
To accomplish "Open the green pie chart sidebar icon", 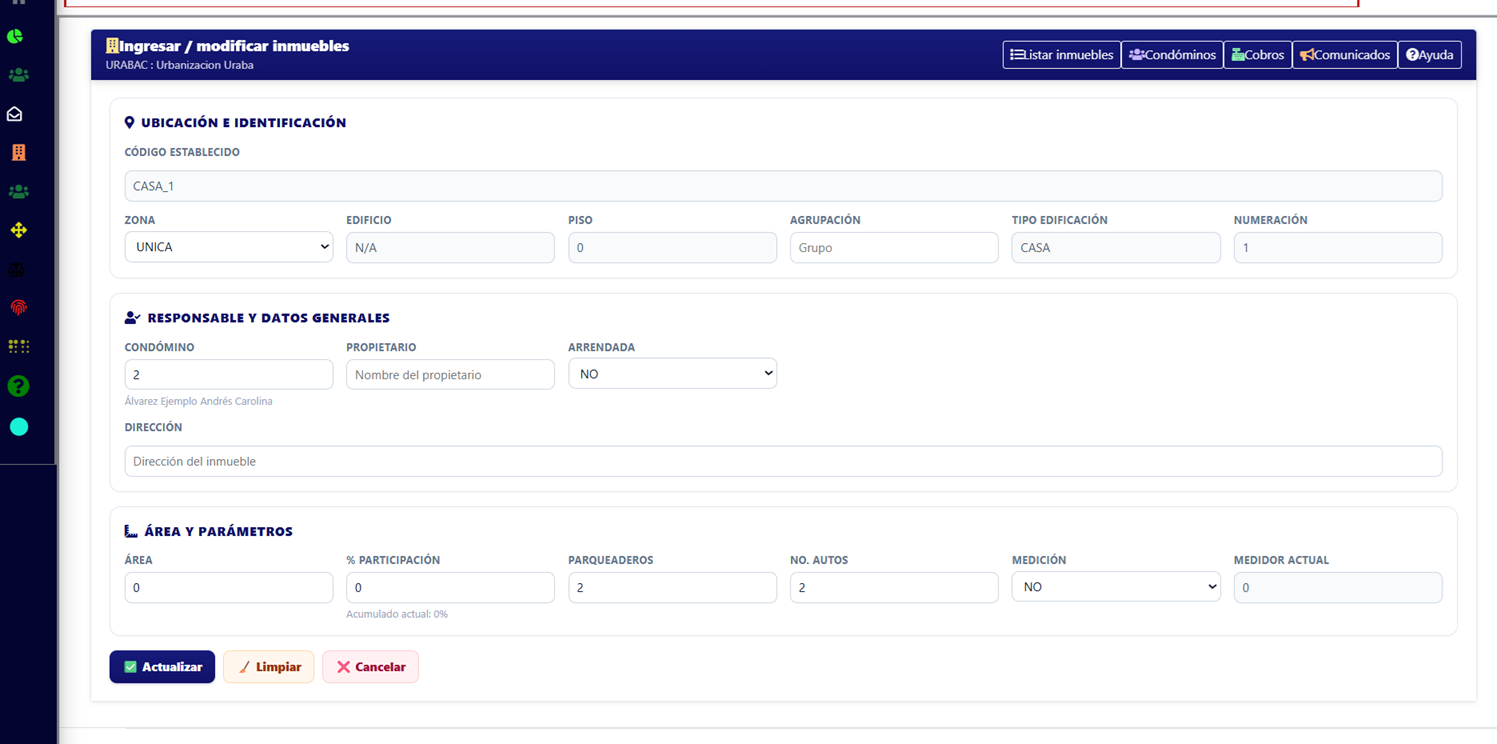I will 15,37.
